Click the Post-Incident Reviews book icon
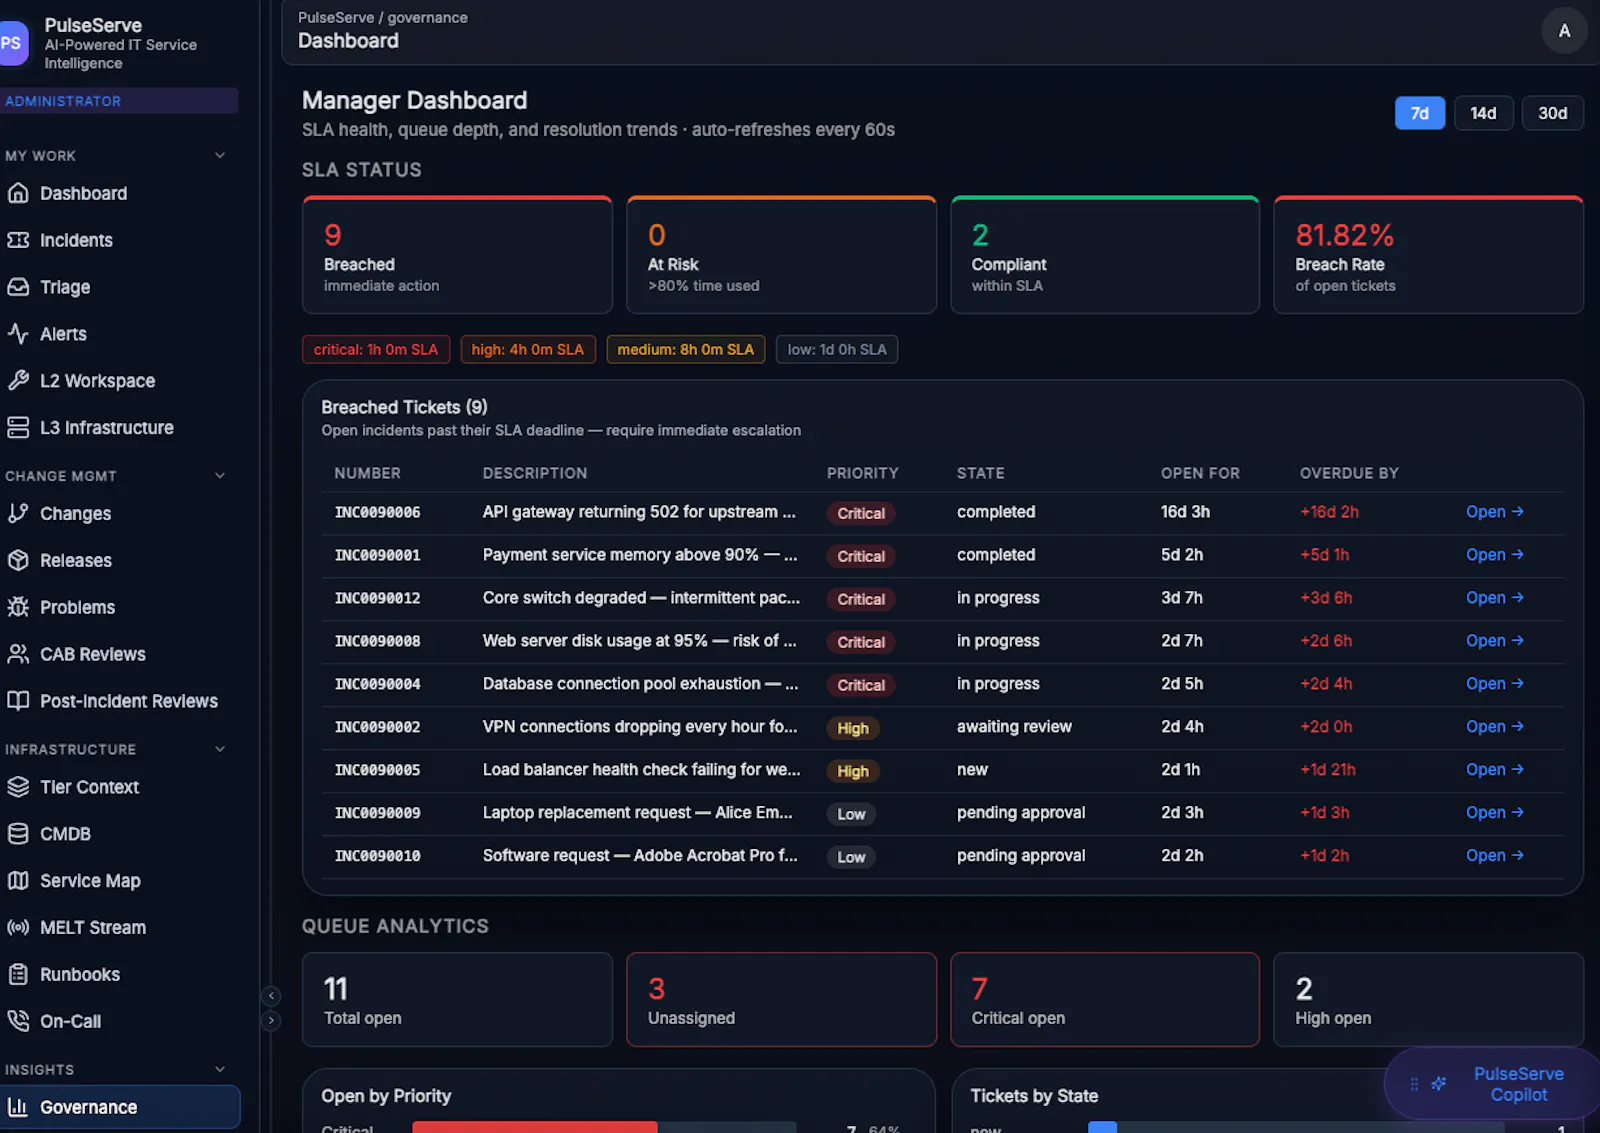The width and height of the screenshot is (1600, 1133). (x=18, y=701)
